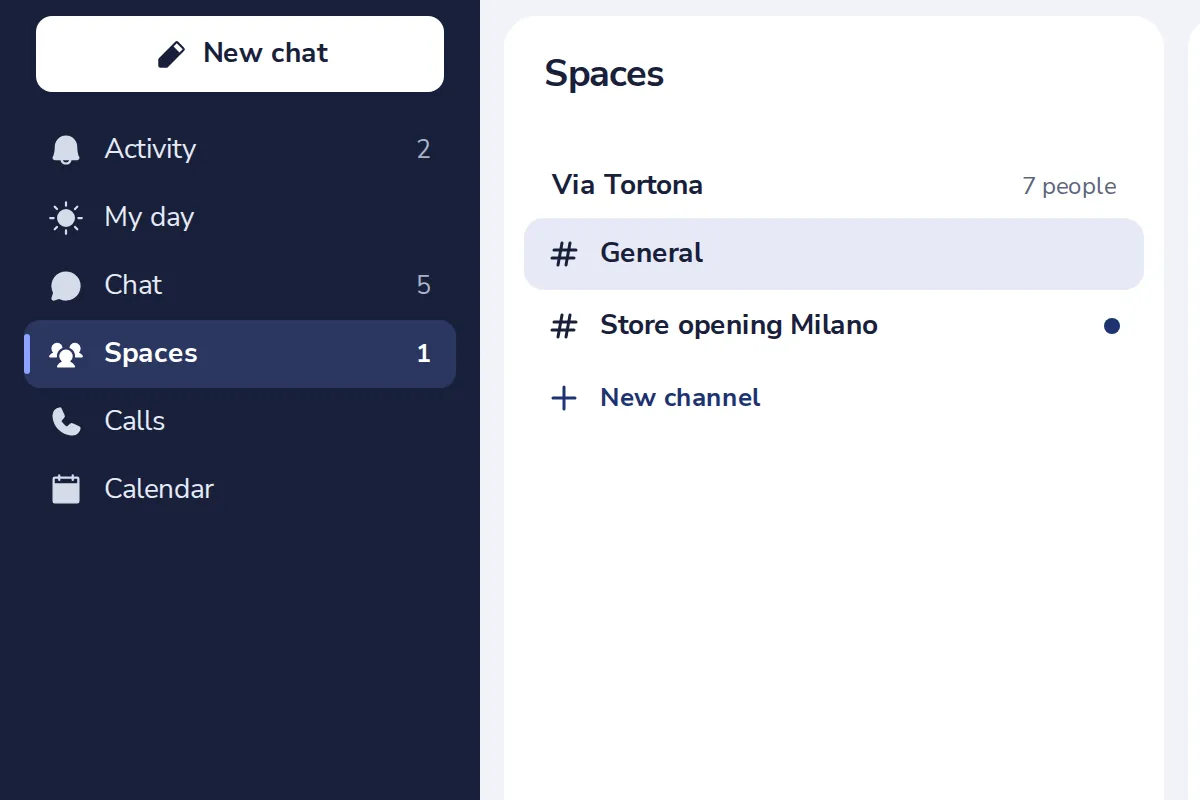Image resolution: width=1200 pixels, height=800 pixels.
Task: Click the Calendar icon
Action: [66, 489]
